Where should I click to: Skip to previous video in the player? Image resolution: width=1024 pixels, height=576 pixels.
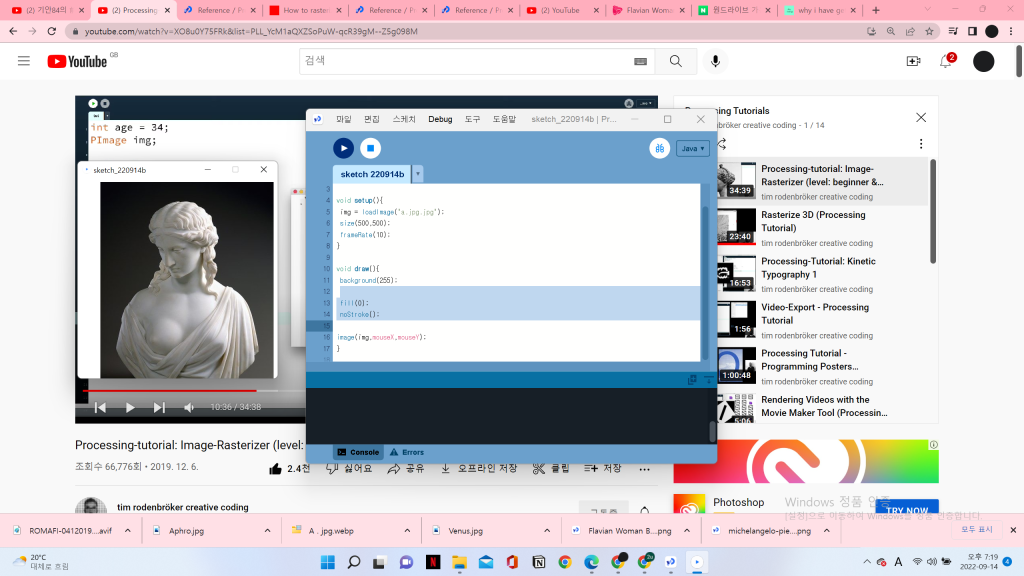point(101,408)
